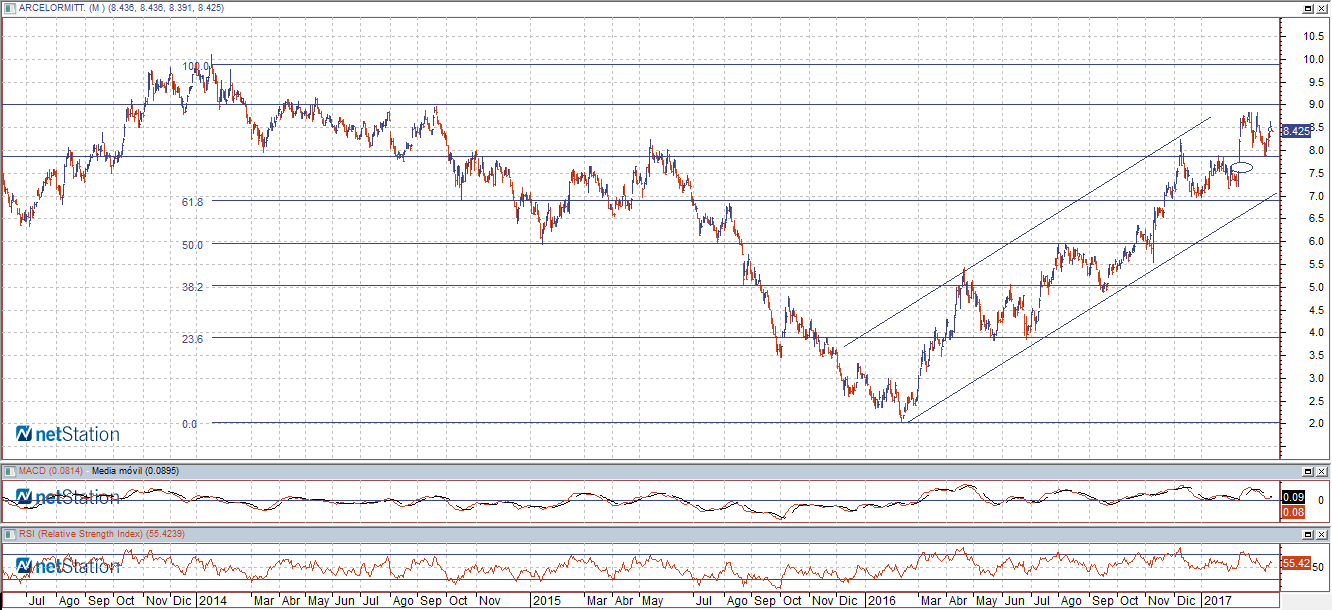1332x610 pixels.
Task: Maximize the ARCELORMITT price chart panel
Action: (1307, 8)
